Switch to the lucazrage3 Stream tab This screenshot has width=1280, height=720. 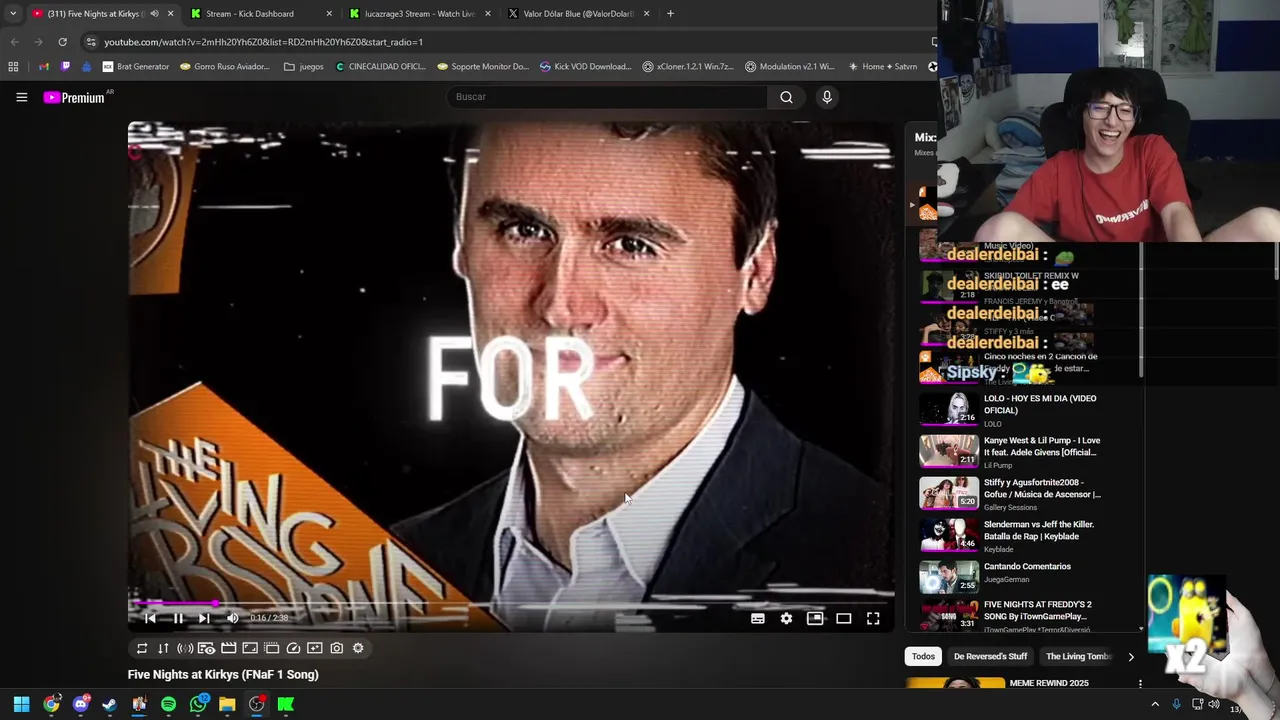(419, 14)
